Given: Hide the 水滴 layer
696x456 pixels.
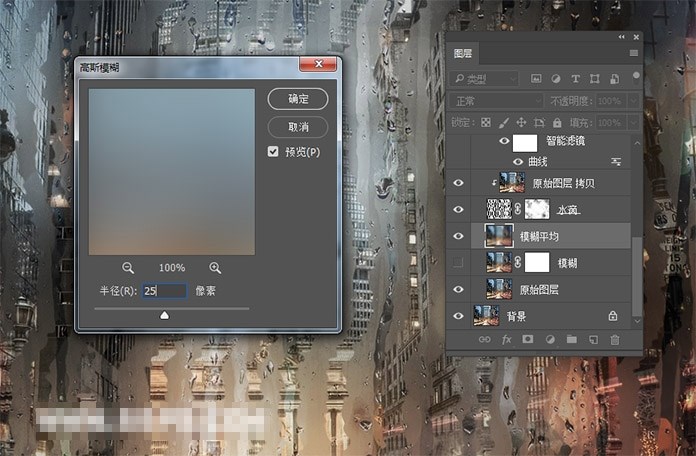Looking at the screenshot, I should (x=459, y=209).
